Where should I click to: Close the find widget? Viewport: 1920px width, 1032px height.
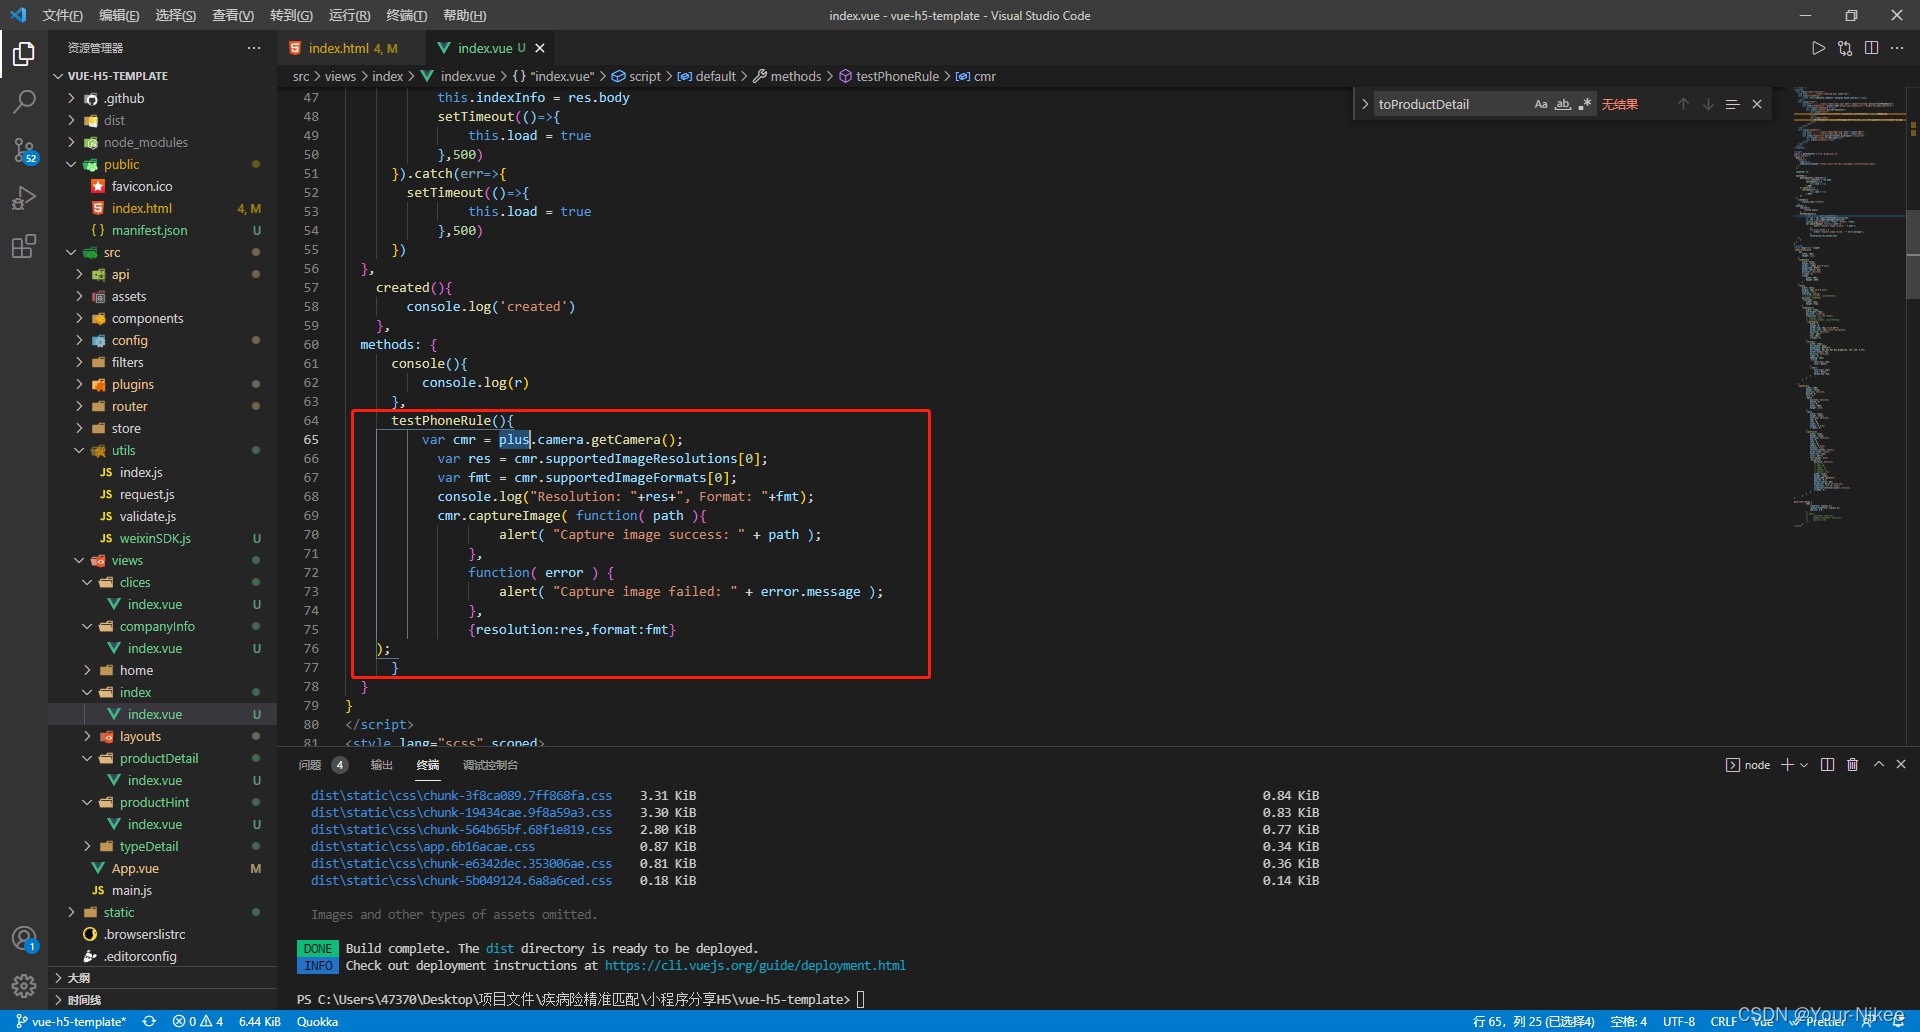(x=1757, y=104)
